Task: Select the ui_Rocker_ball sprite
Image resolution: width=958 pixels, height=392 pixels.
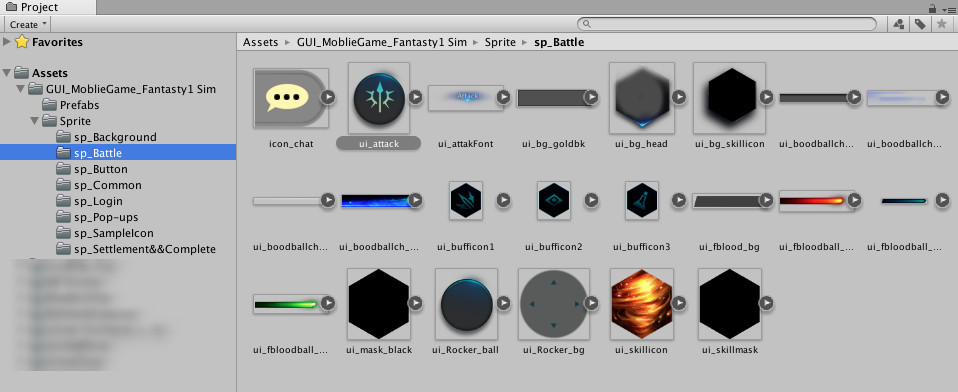Action: click(466, 303)
